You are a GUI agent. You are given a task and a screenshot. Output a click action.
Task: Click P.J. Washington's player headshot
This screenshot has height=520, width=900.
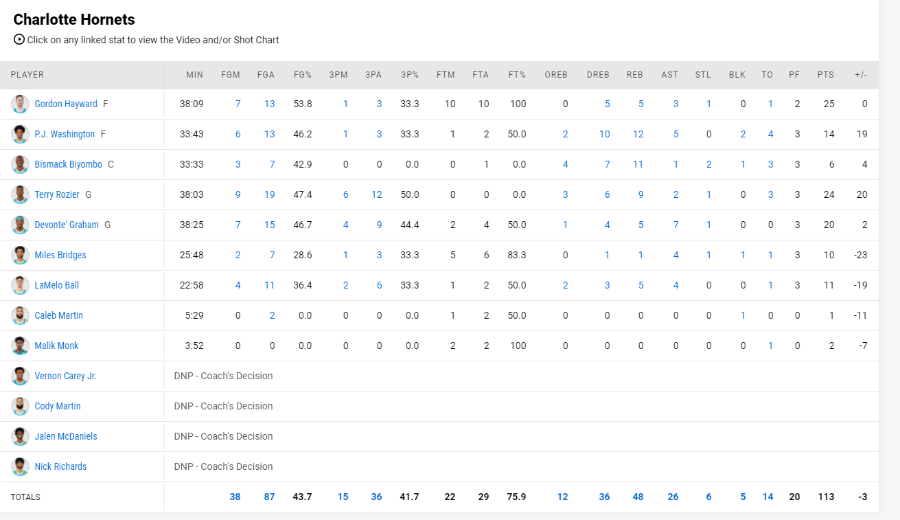20,134
